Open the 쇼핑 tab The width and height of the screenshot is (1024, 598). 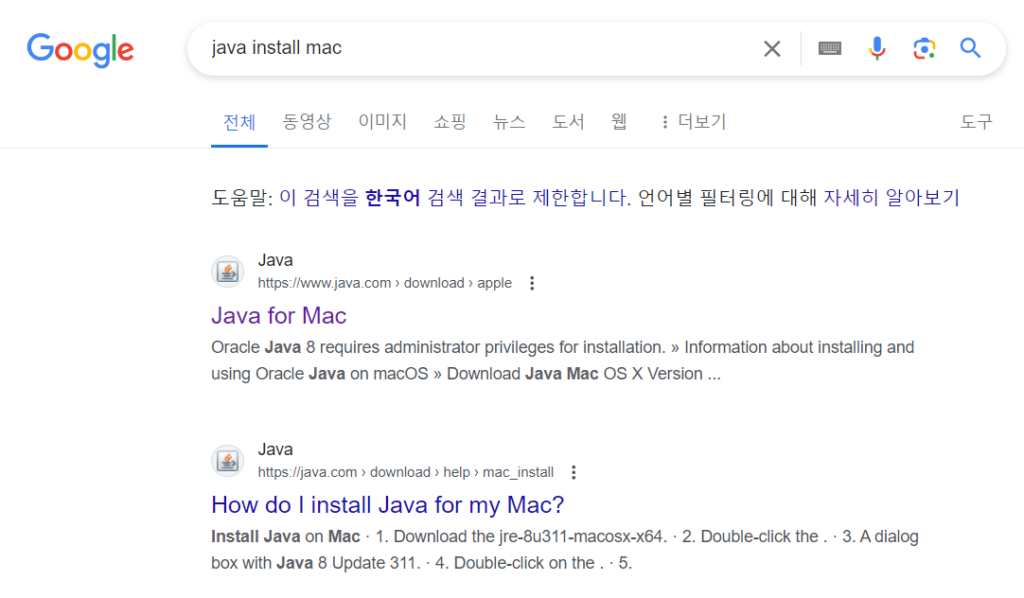[450, 122]
